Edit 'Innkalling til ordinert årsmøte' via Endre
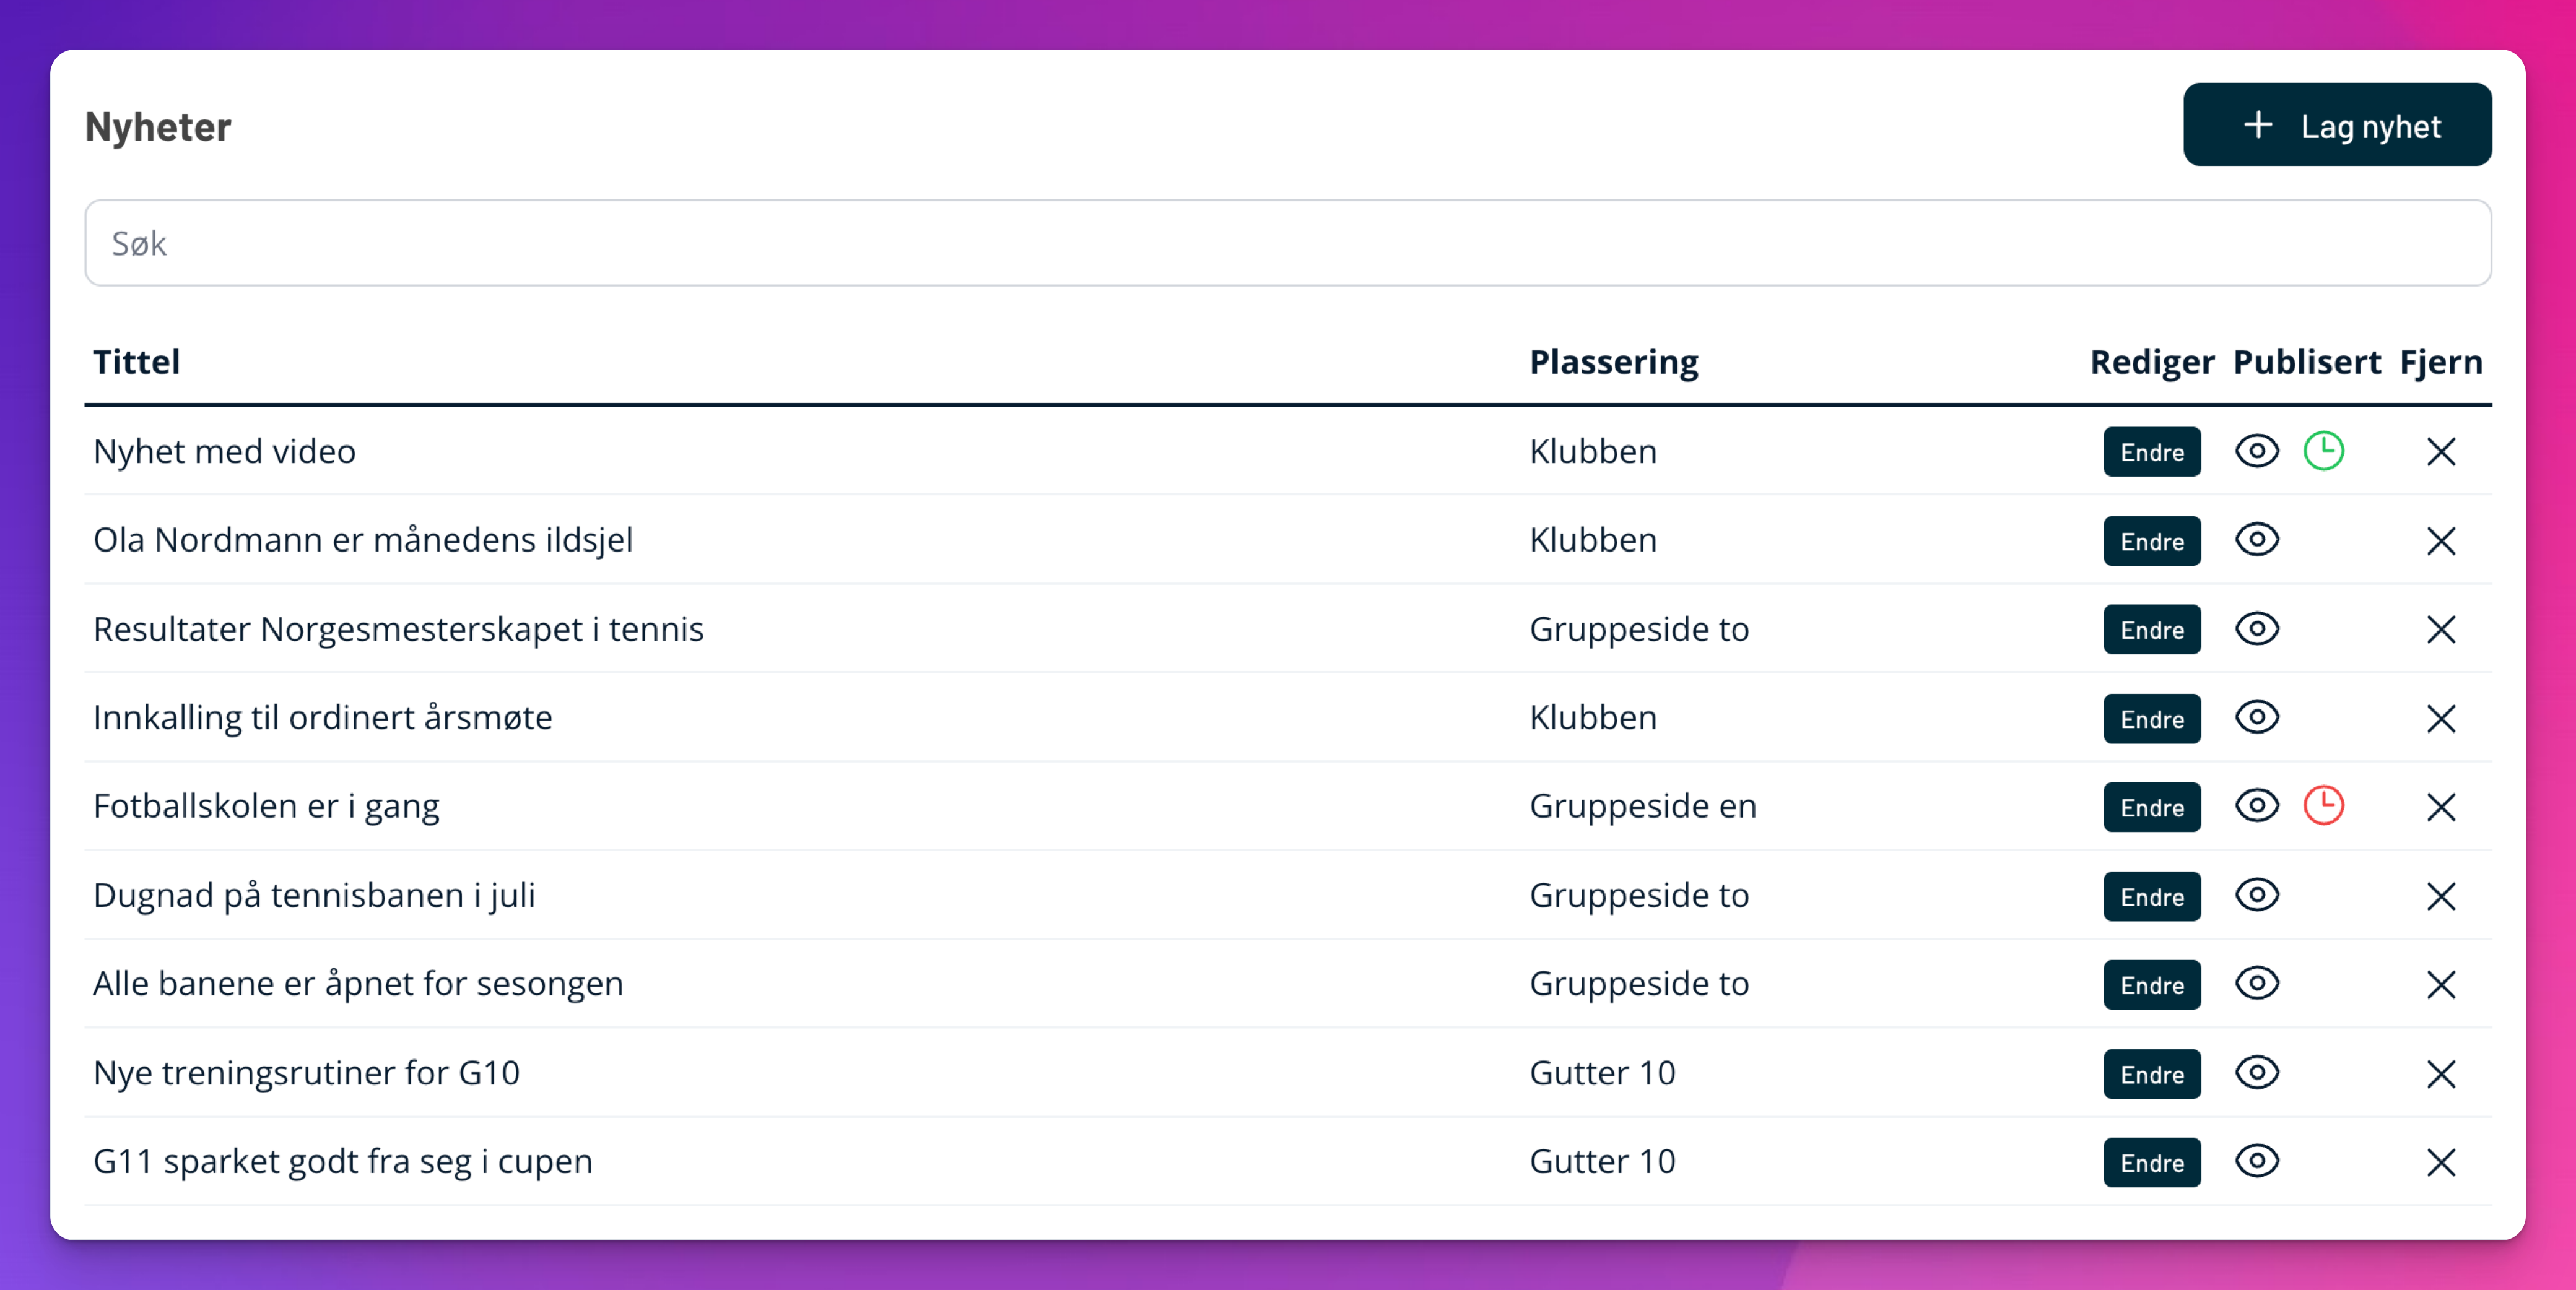The width and height of the screenshot is (2576, 1290). (x=2151, y=718)
